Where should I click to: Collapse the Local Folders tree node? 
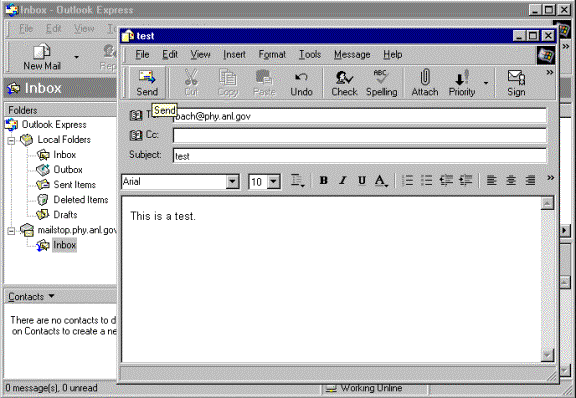click(11, 140)
